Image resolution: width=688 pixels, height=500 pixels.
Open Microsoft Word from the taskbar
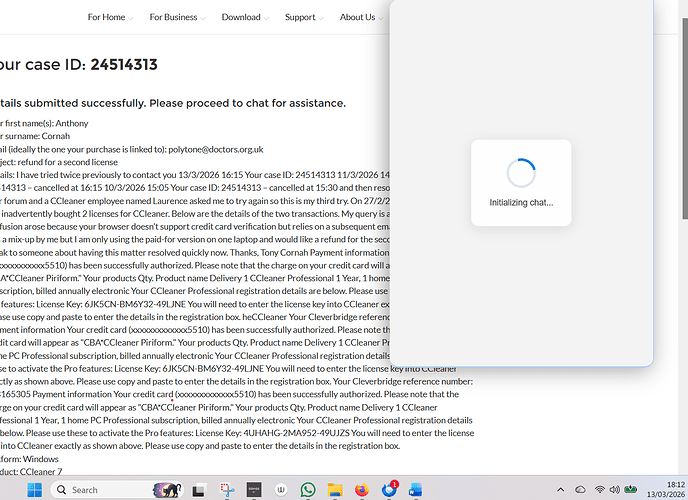tap(415, 489)
